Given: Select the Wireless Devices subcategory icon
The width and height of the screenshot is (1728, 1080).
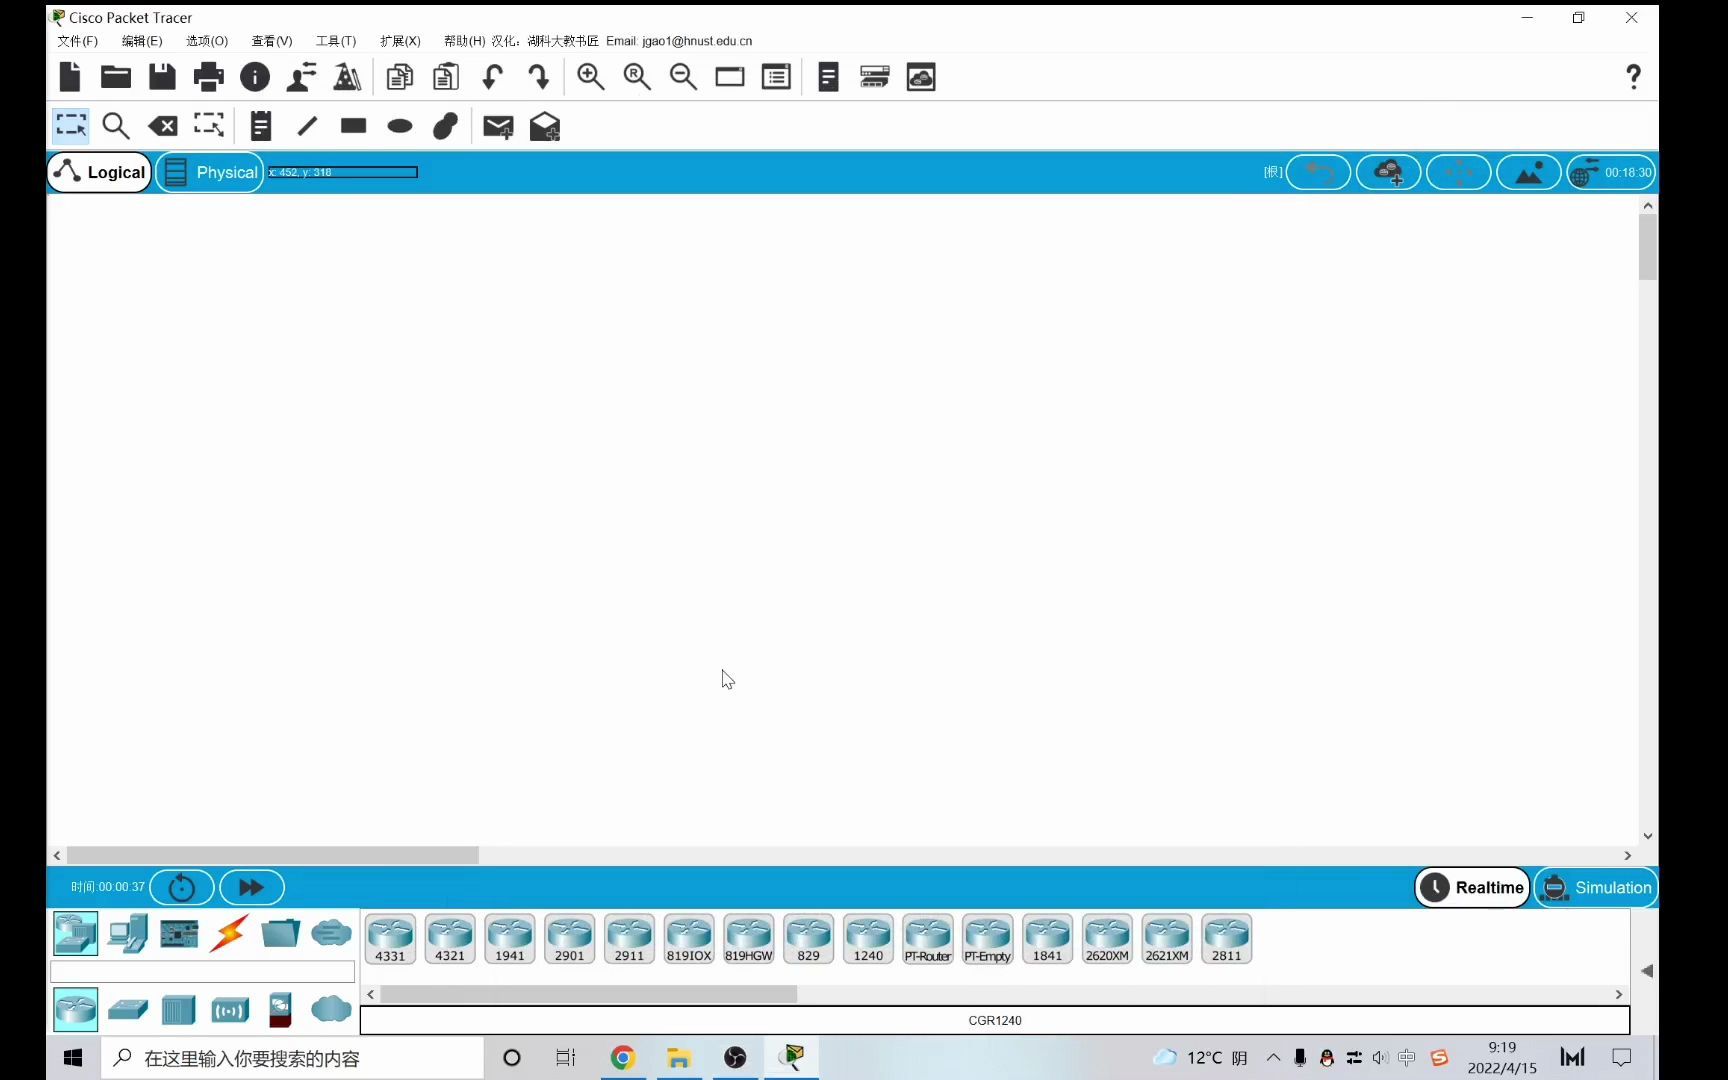Looking at the screenshot, I should [x=230, y=1010].
